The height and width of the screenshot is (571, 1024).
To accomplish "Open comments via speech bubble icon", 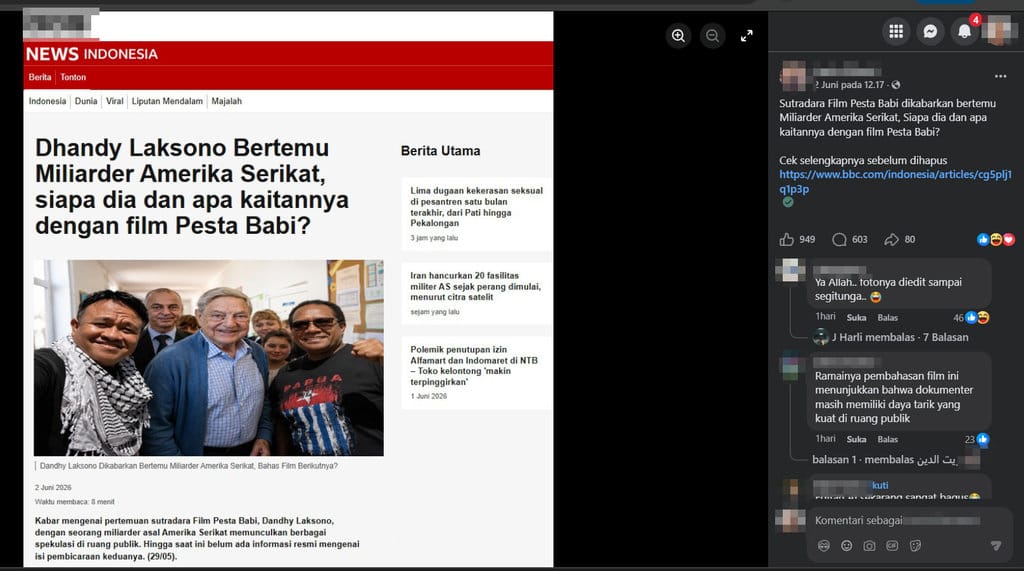I will (x=839, y=240).
